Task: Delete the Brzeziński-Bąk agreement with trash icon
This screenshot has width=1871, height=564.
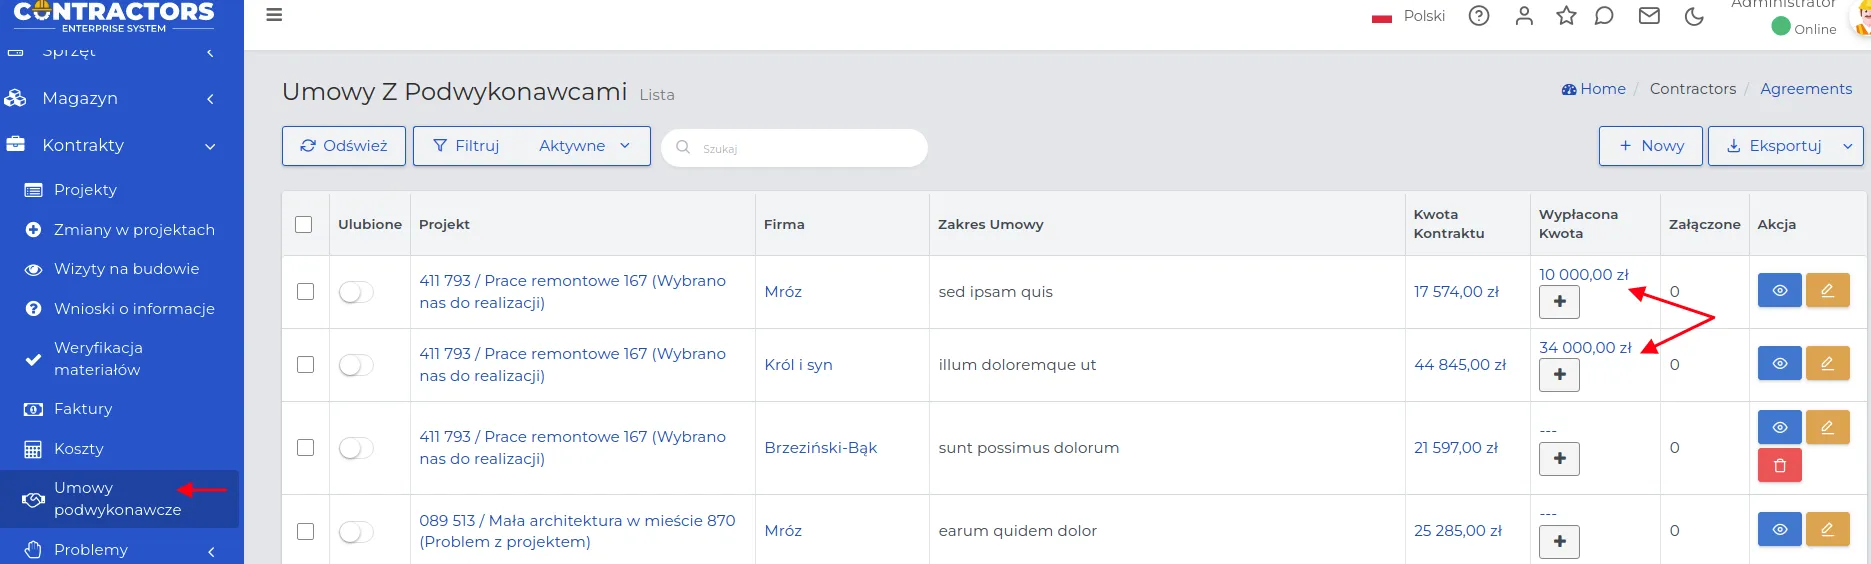Action: [x=1780, y=465]
